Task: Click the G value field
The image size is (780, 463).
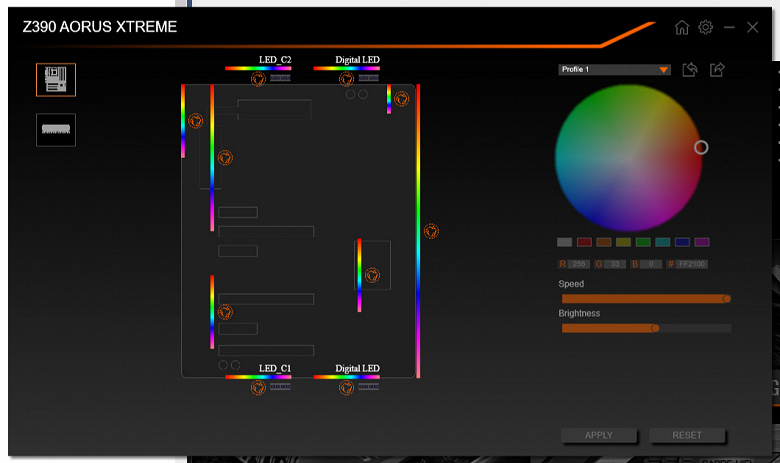Action: 615,264
